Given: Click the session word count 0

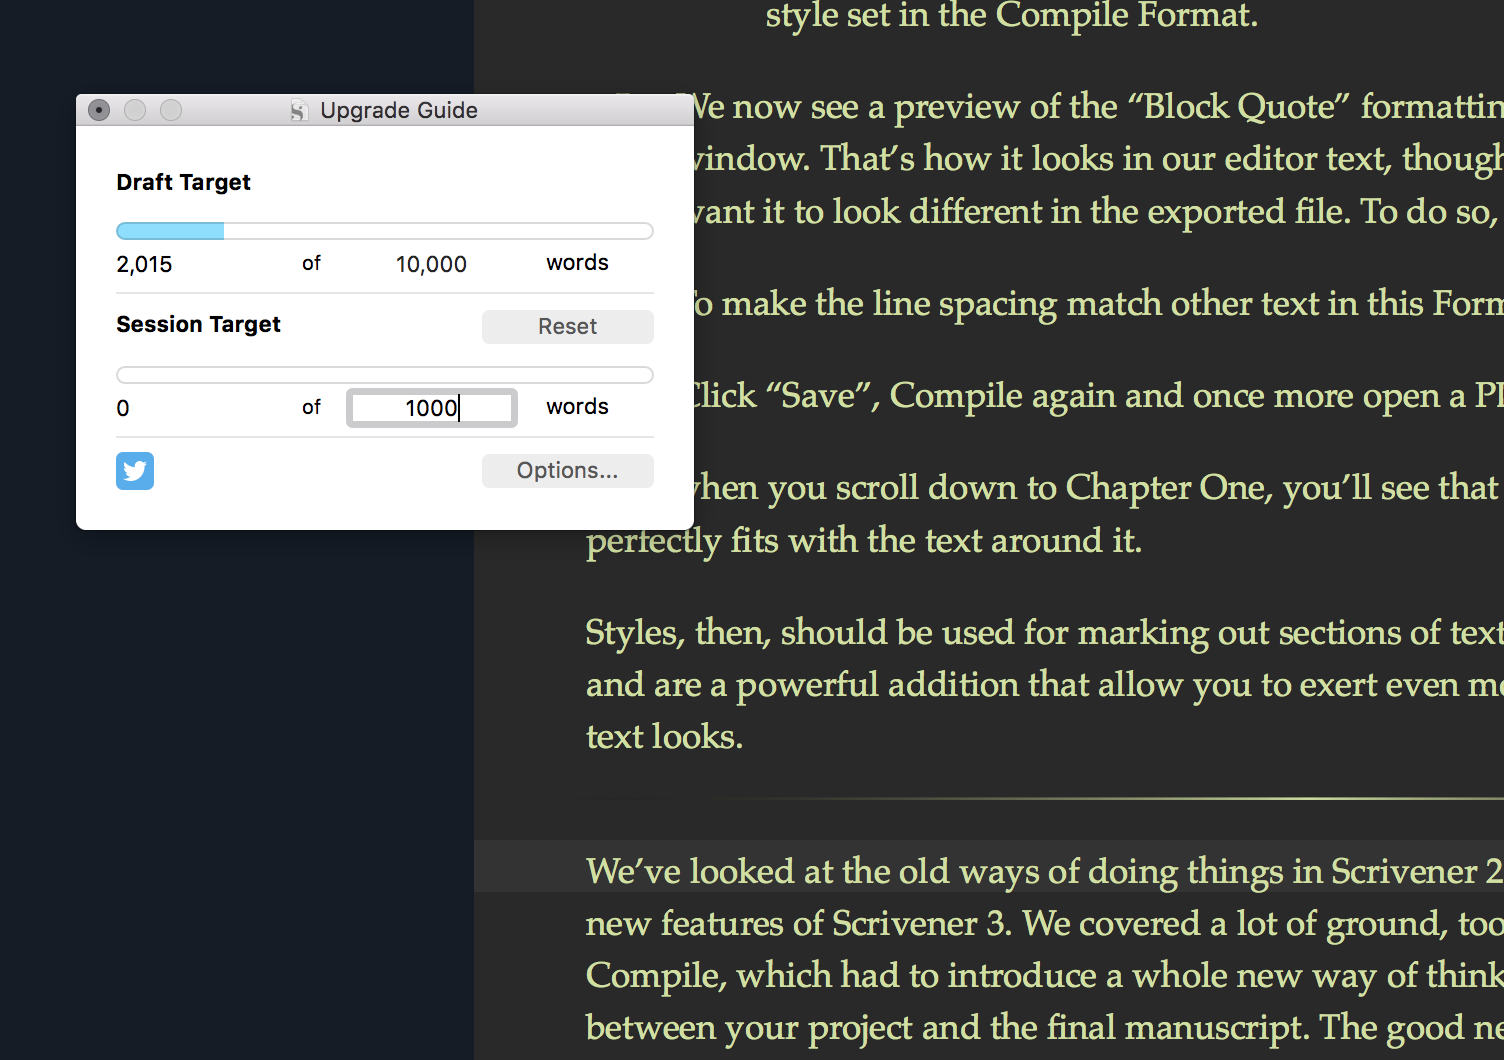Looking at the screenshot, I should pos(123,408).
